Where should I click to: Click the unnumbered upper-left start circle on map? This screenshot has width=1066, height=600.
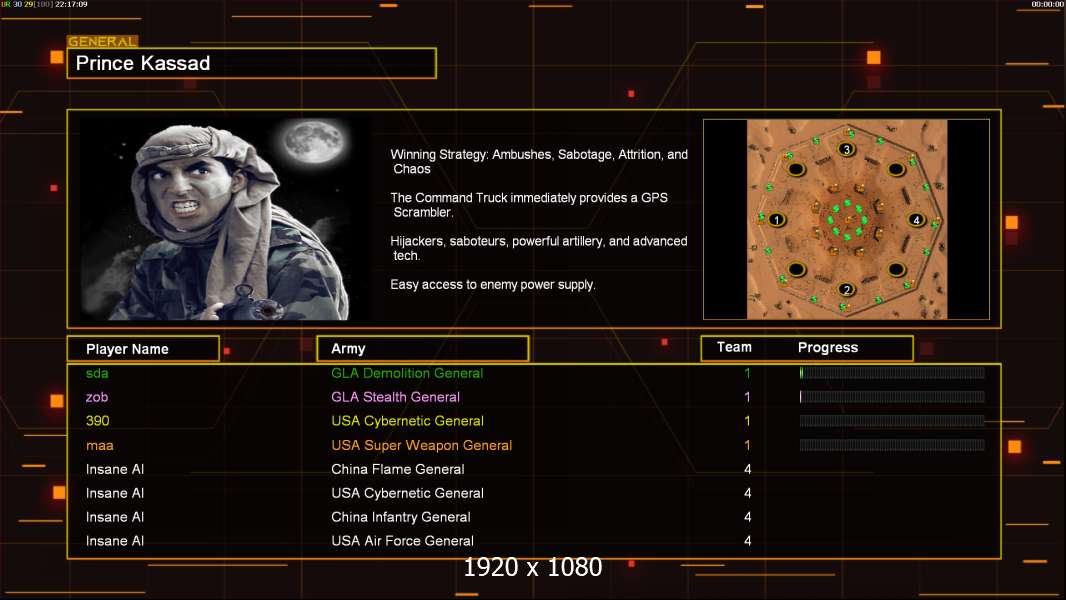pyautogui.click(x=797, y=169)
